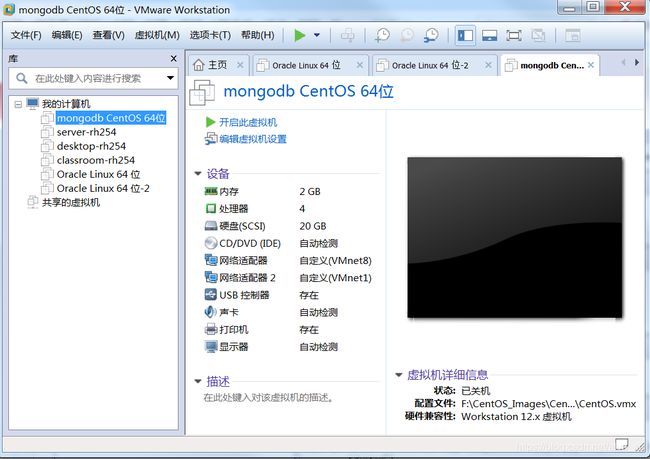The height and width of the screenshot is (459, 650).
Task: Open the 查看(V) menu
Action: coord(108,35)
